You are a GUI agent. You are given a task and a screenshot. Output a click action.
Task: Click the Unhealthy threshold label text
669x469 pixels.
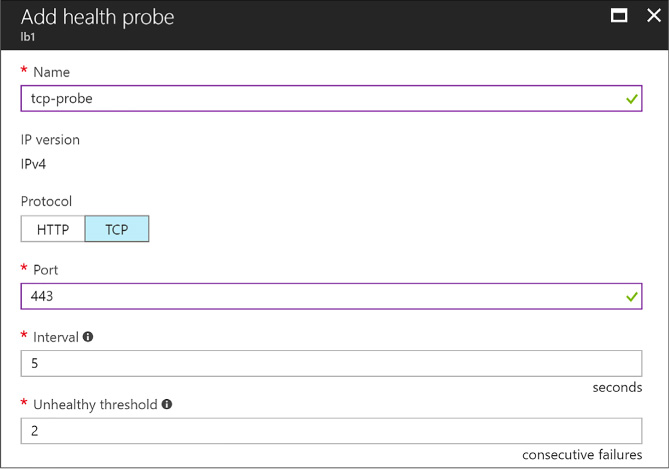(95, 405)
